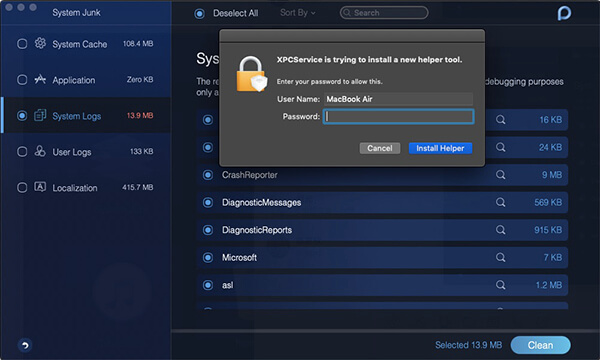The image size is (600, 360).
Task: Toggle the Application checkbox
Action: pyautogui.click(x=22, y=80)
